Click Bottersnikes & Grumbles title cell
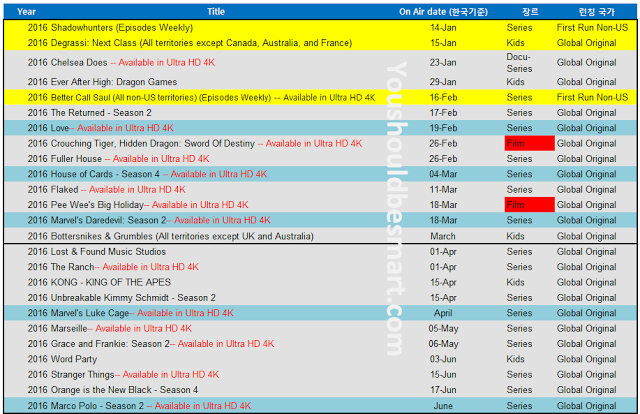 click(x=182, y=236)
